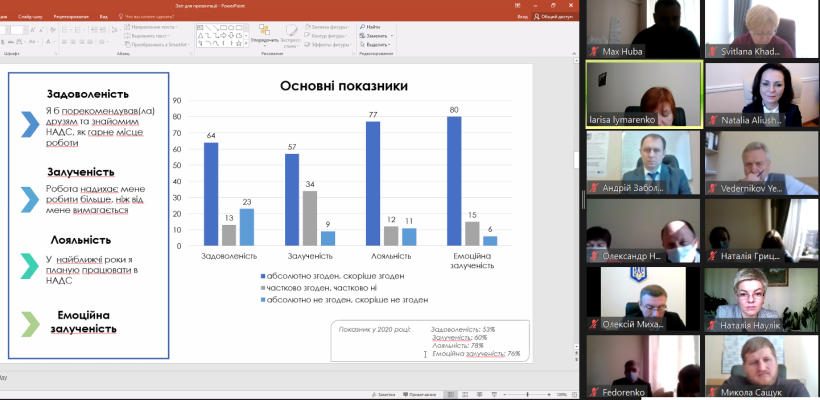Screen dimensions: 820x400
Task: Open the View (Вид) tab
Action: 104,17
